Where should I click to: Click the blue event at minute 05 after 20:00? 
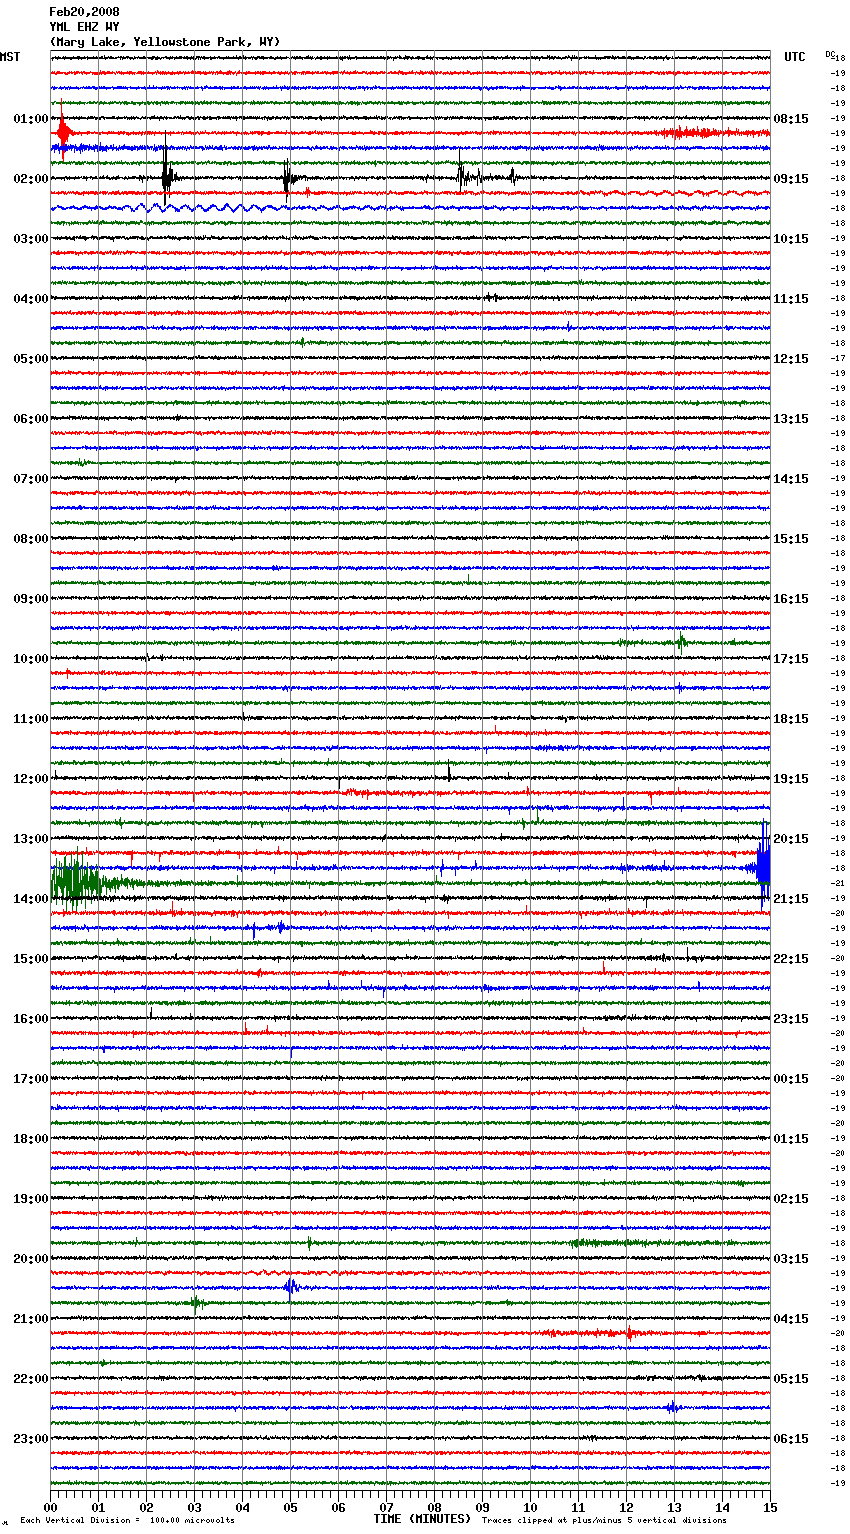point(291,1287)
